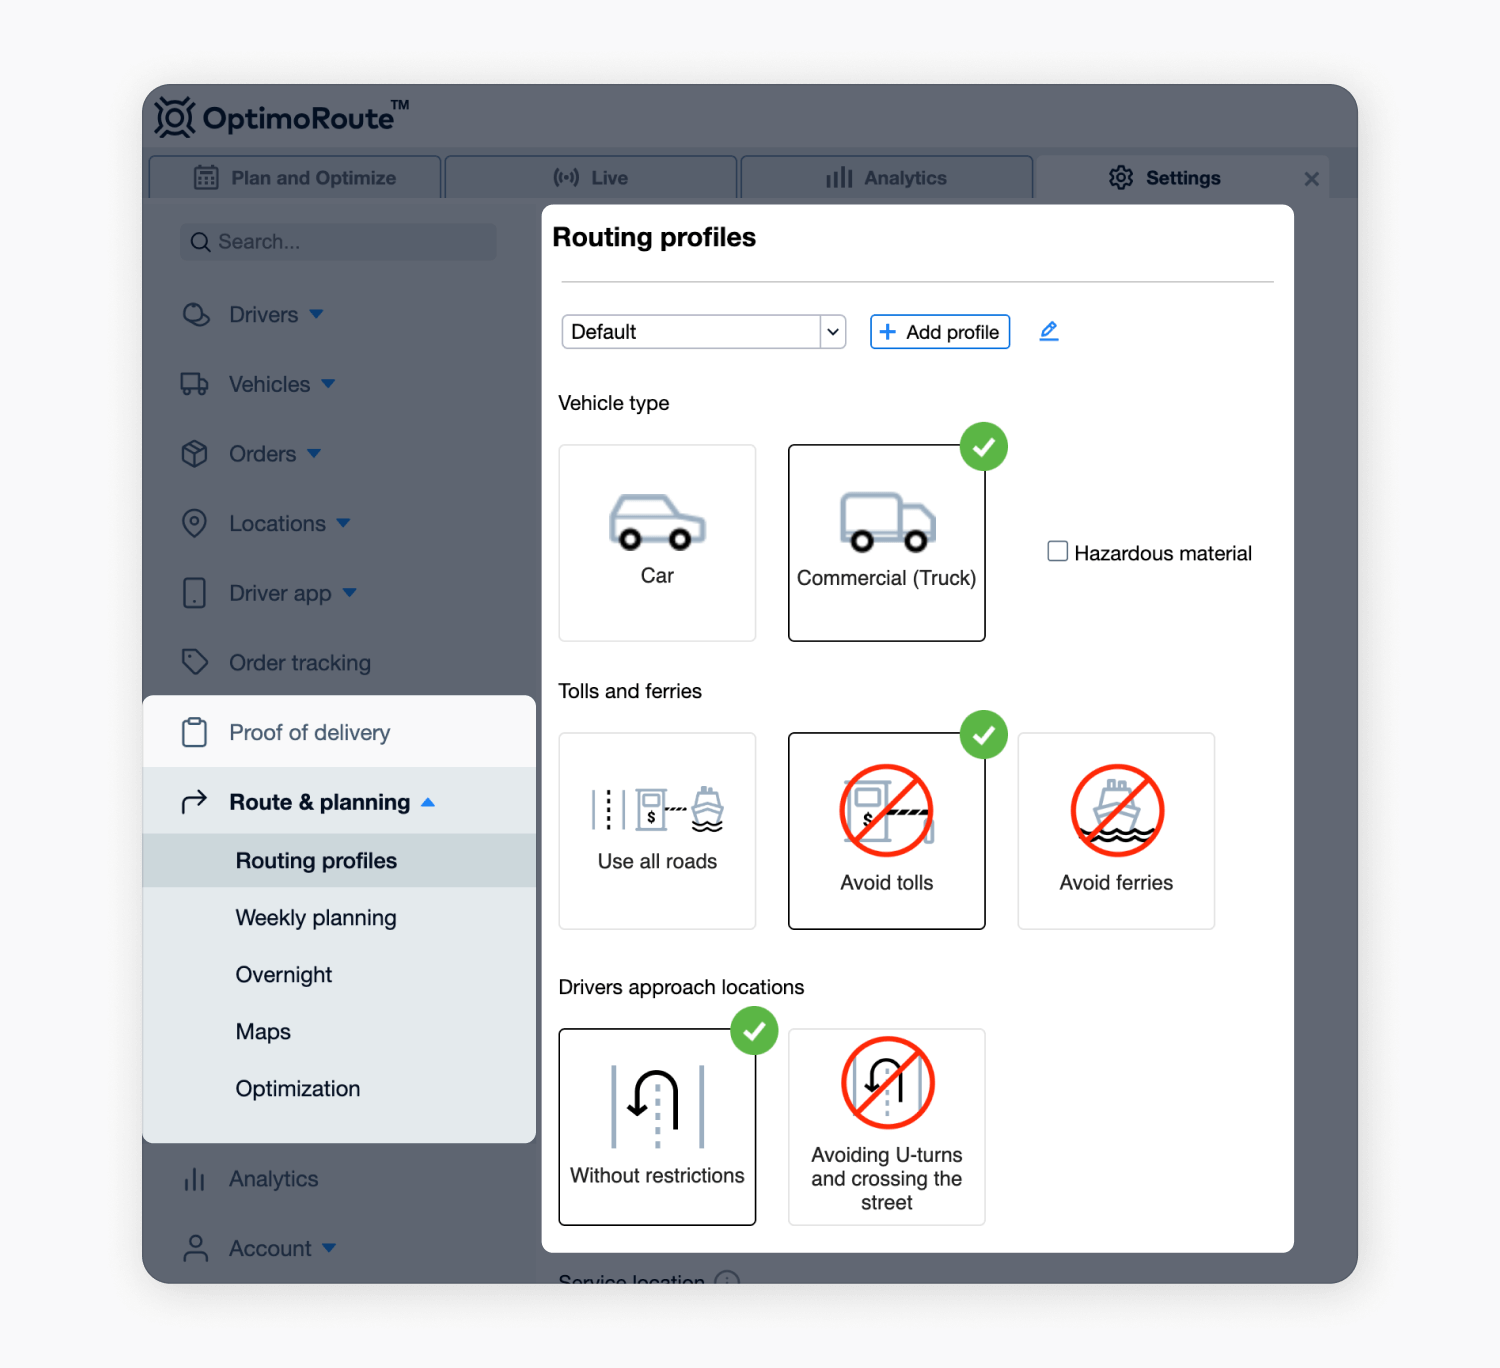Image resolution: width=1500 pixels, height=1368 pixels.
Task: Click the Drivers sidebar icon
Action: [196, 314]
